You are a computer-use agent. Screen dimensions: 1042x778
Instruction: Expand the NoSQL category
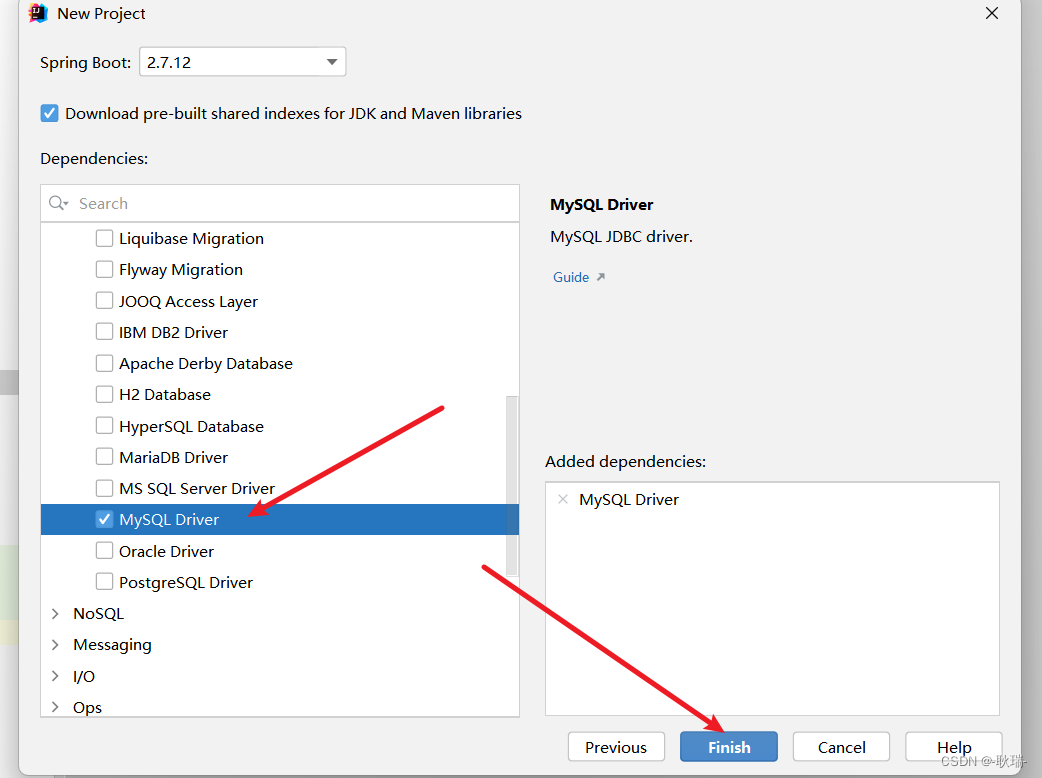point(55,613)
